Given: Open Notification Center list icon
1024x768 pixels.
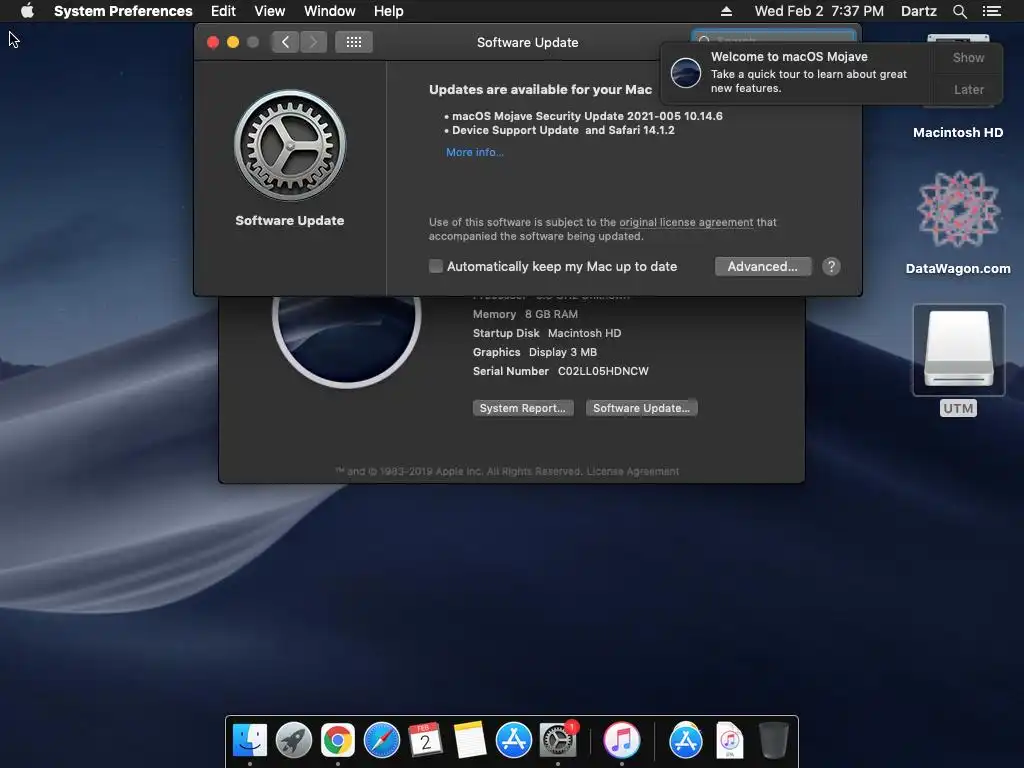Looking at the screenshot, I should coord(992,11).
